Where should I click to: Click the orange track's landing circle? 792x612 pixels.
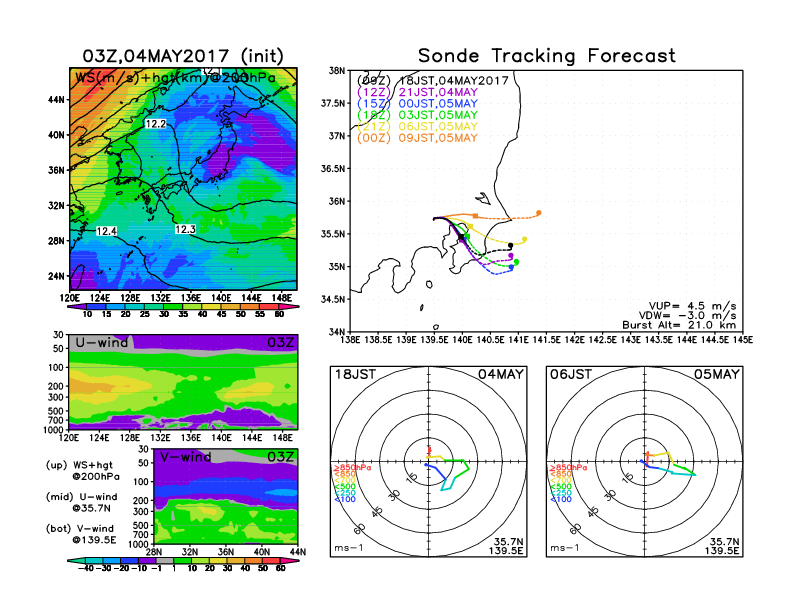point(539,213)
